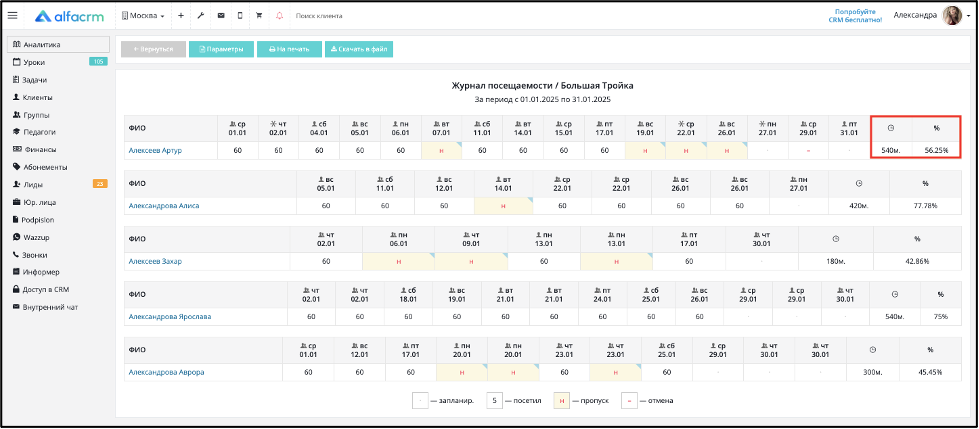Click Скачать в файл button

[x=358, y=49]
